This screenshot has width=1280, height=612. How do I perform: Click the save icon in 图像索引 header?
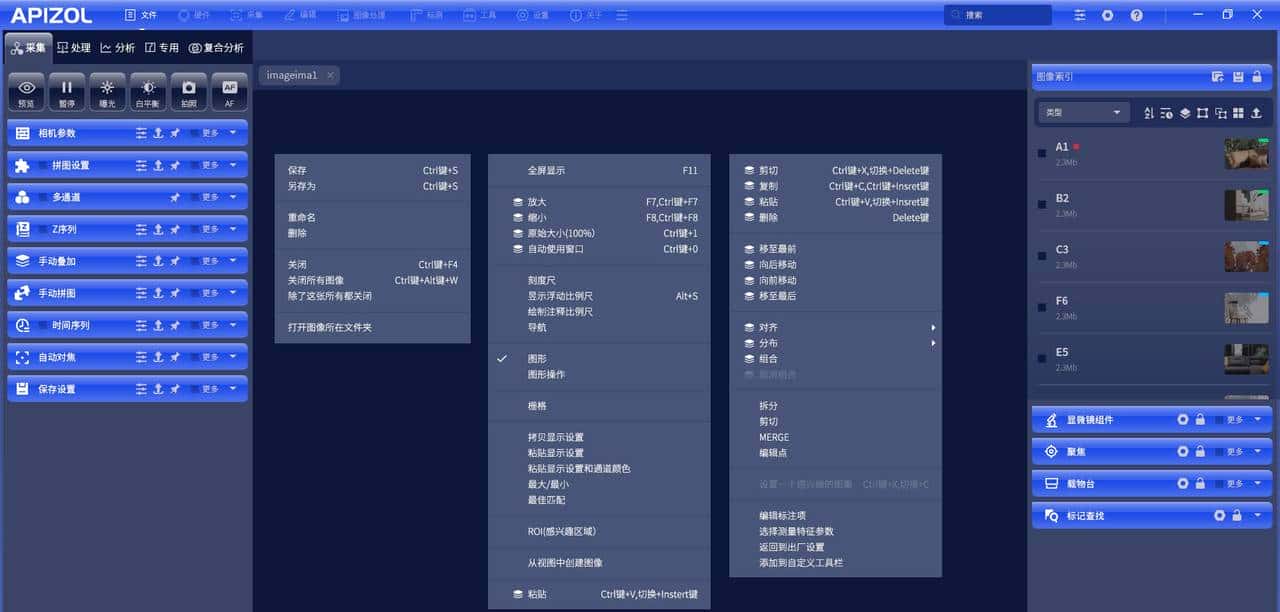coord(1239,76)
